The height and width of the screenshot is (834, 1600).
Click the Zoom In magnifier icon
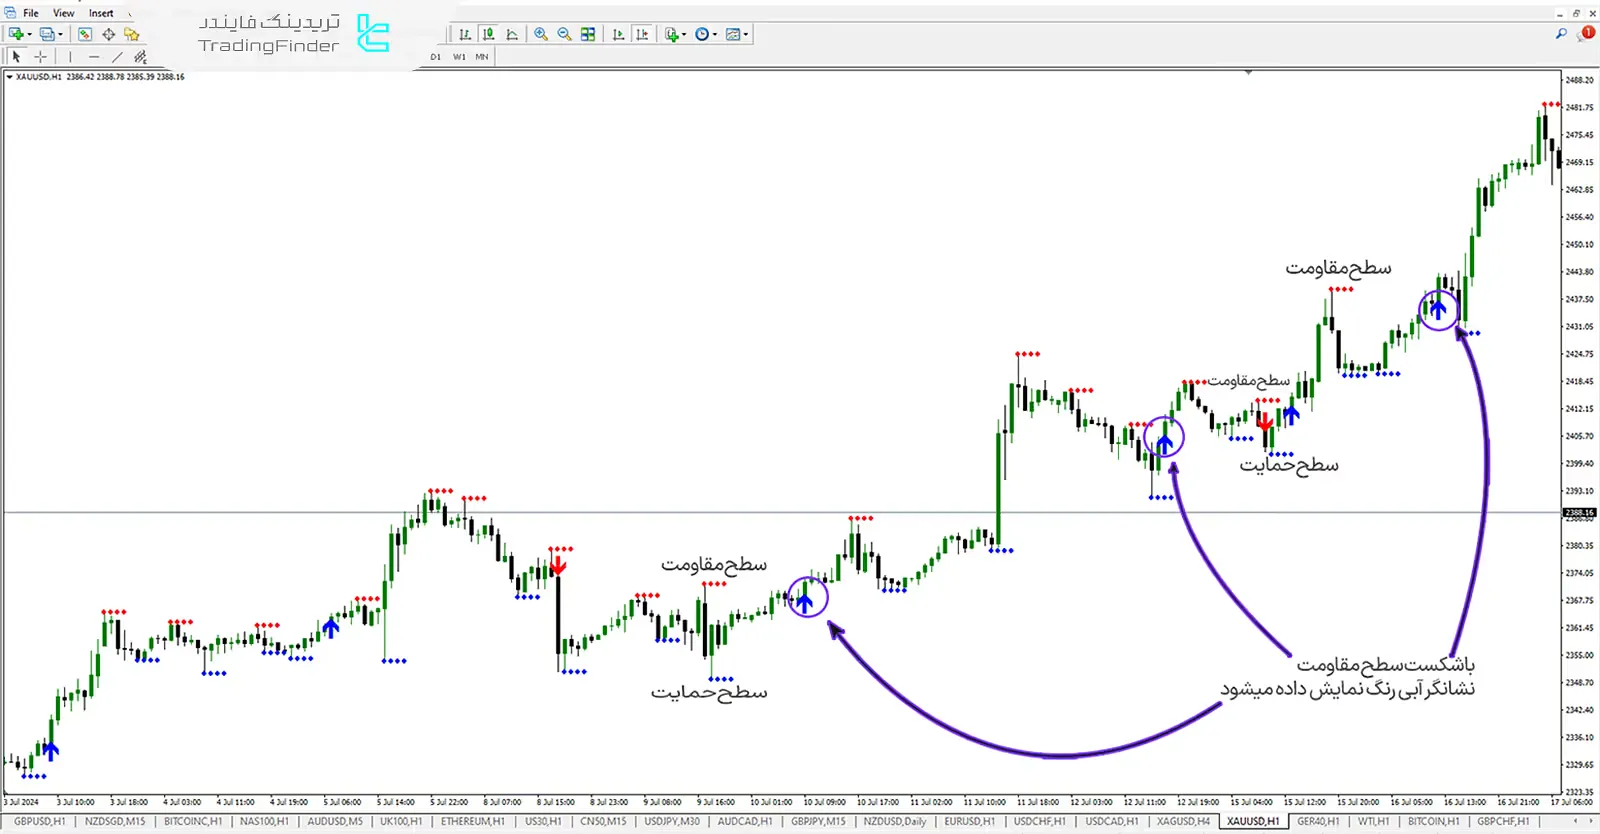(x=541, y=34)
